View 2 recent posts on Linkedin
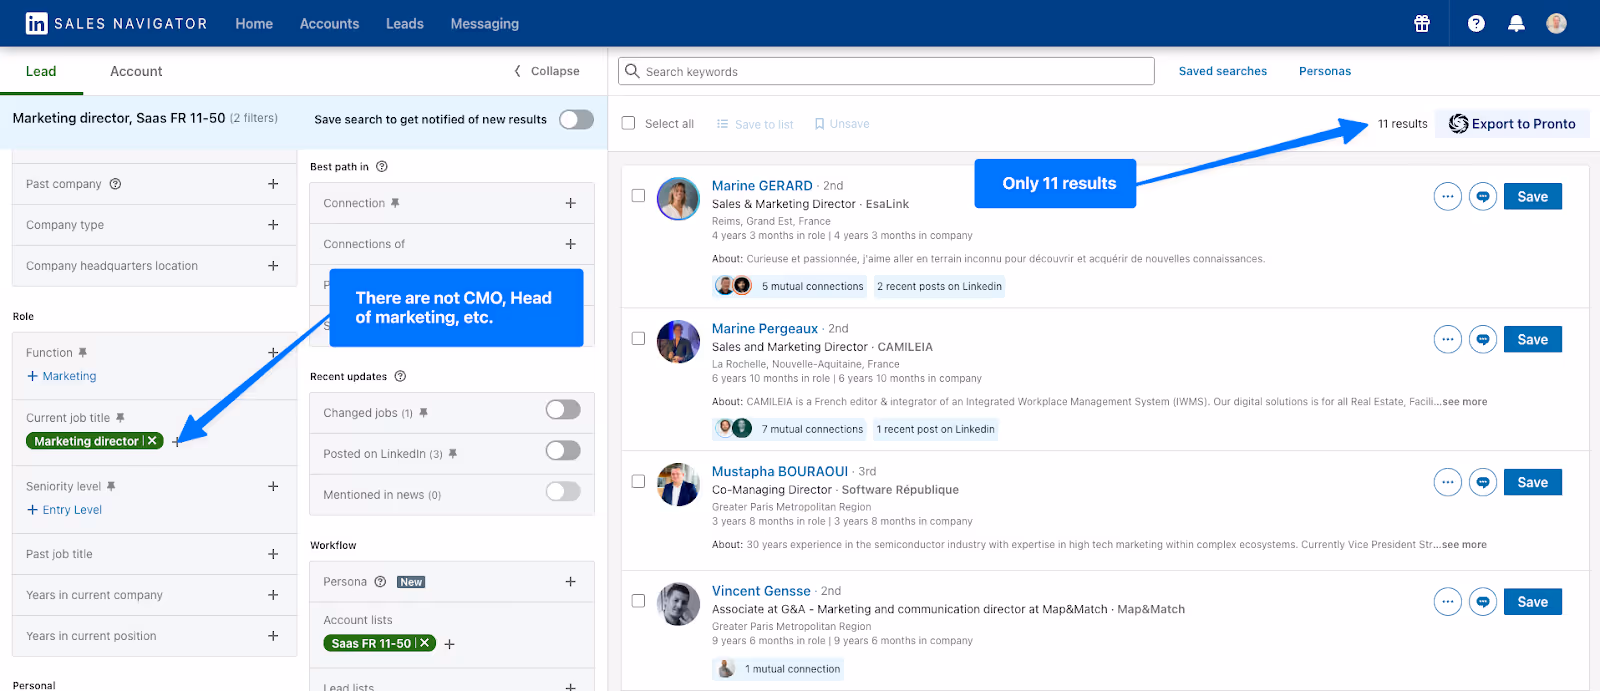This screenshot has width=1600, height=691. pyautogui.click(x=939, y=287)
